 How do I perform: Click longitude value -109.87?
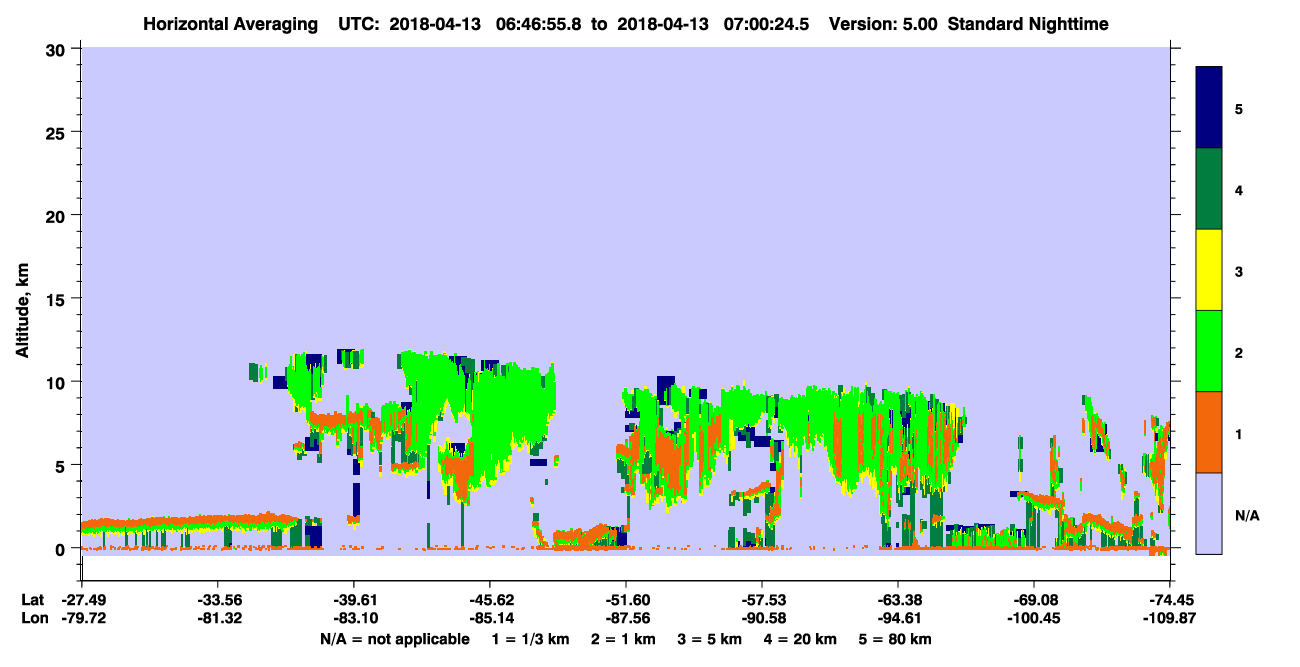[x=1170, y=618]
